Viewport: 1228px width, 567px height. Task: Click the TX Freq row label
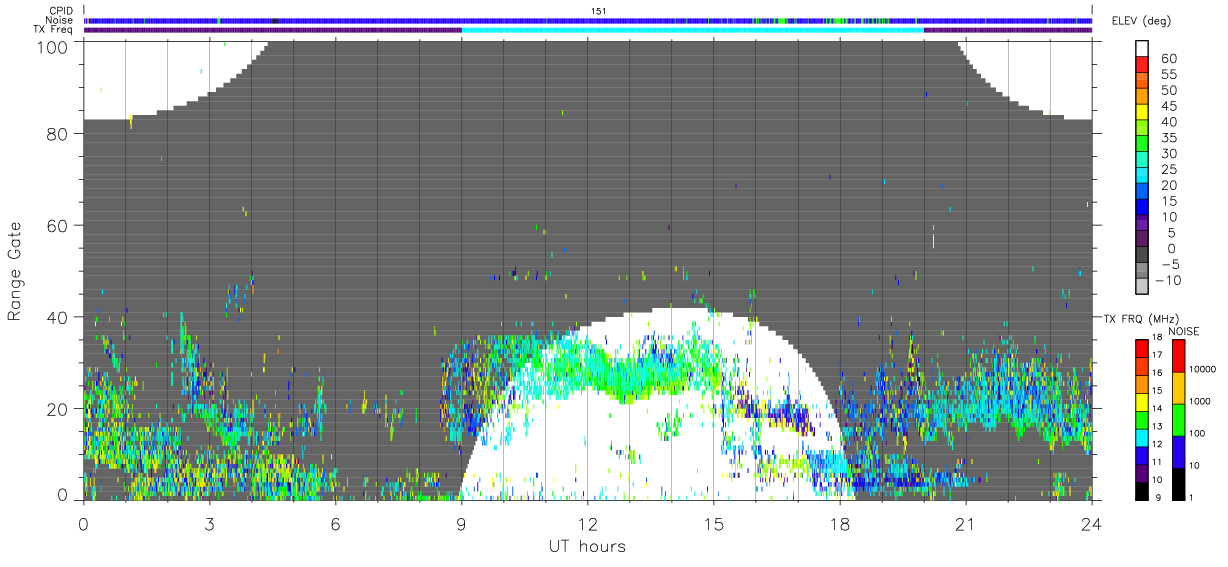coord(53,30)
